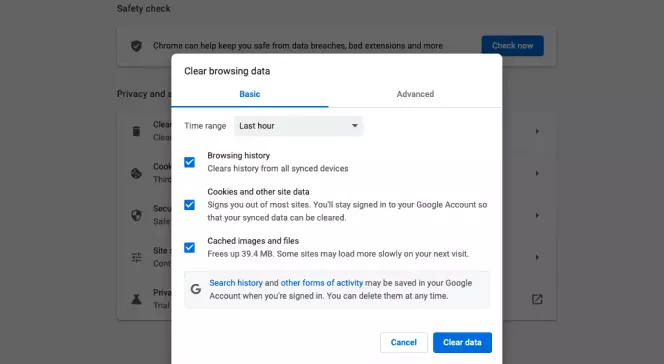Viewport: 664px width, 364px height.
Task: Click the Cookies and other site data label
Action: (258, 192)
